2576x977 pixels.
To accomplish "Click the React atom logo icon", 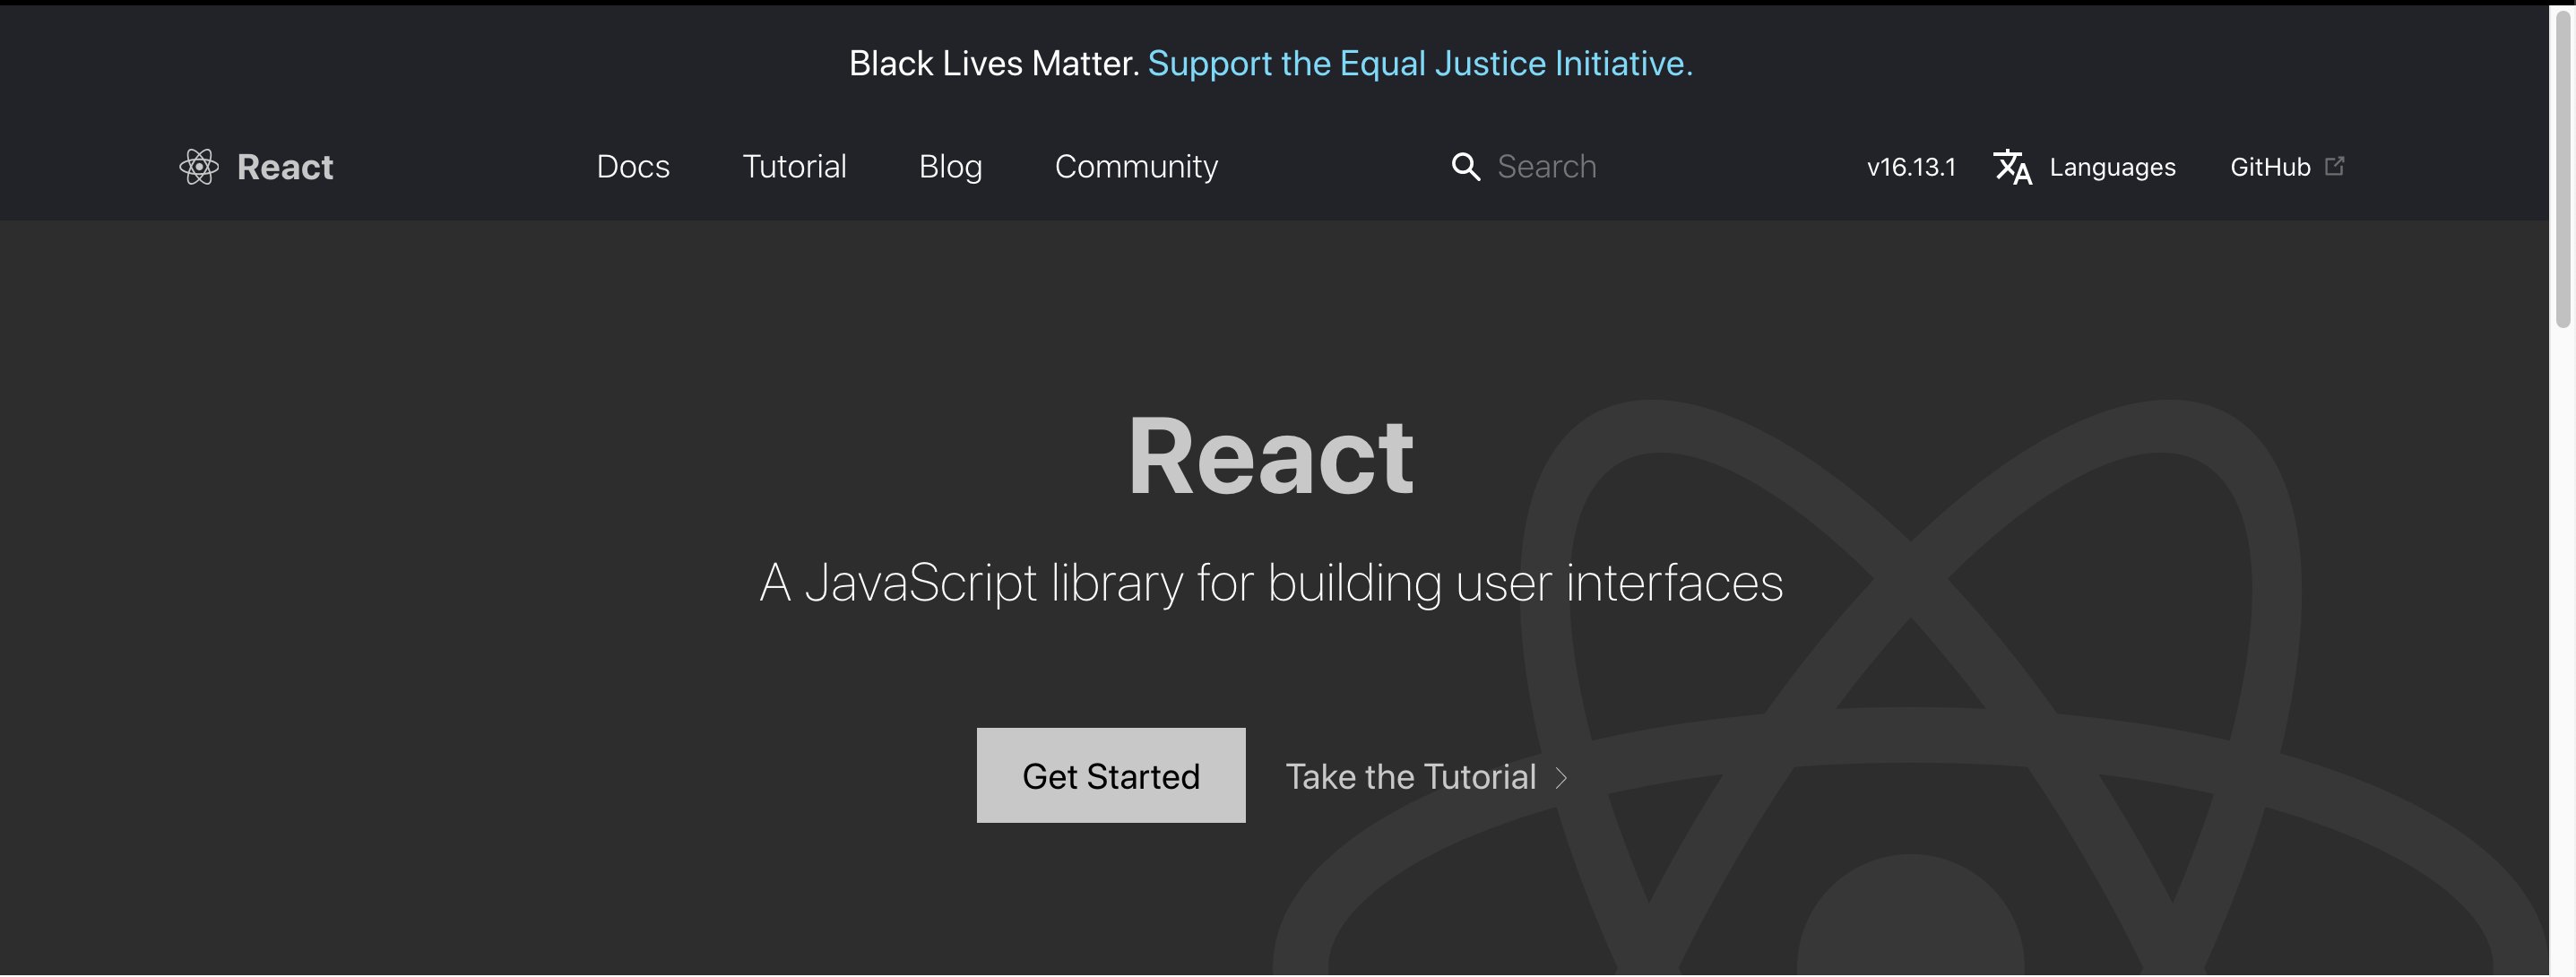I will pos(199,167).
